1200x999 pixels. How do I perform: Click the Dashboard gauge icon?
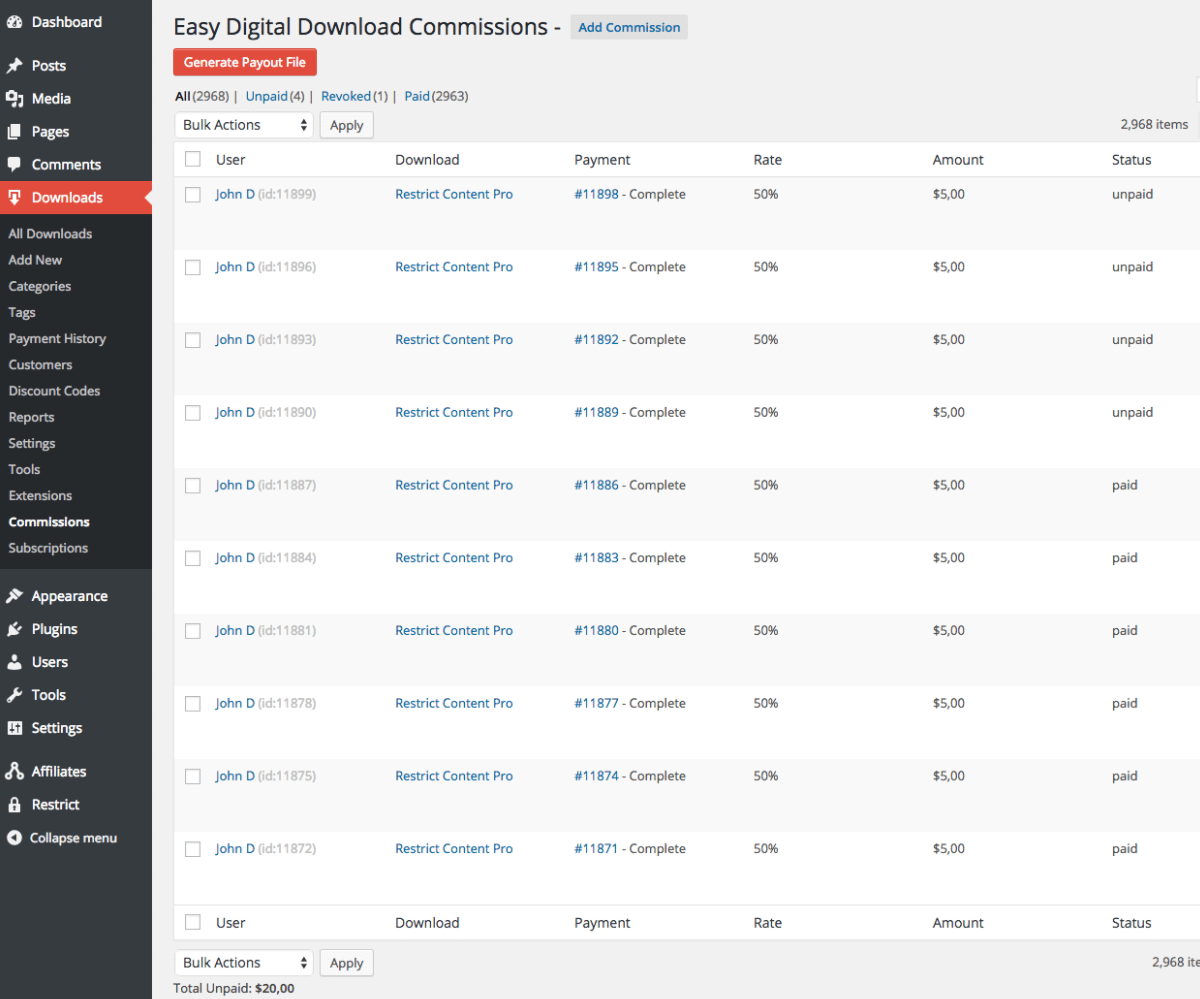click(x=14, y=22)
